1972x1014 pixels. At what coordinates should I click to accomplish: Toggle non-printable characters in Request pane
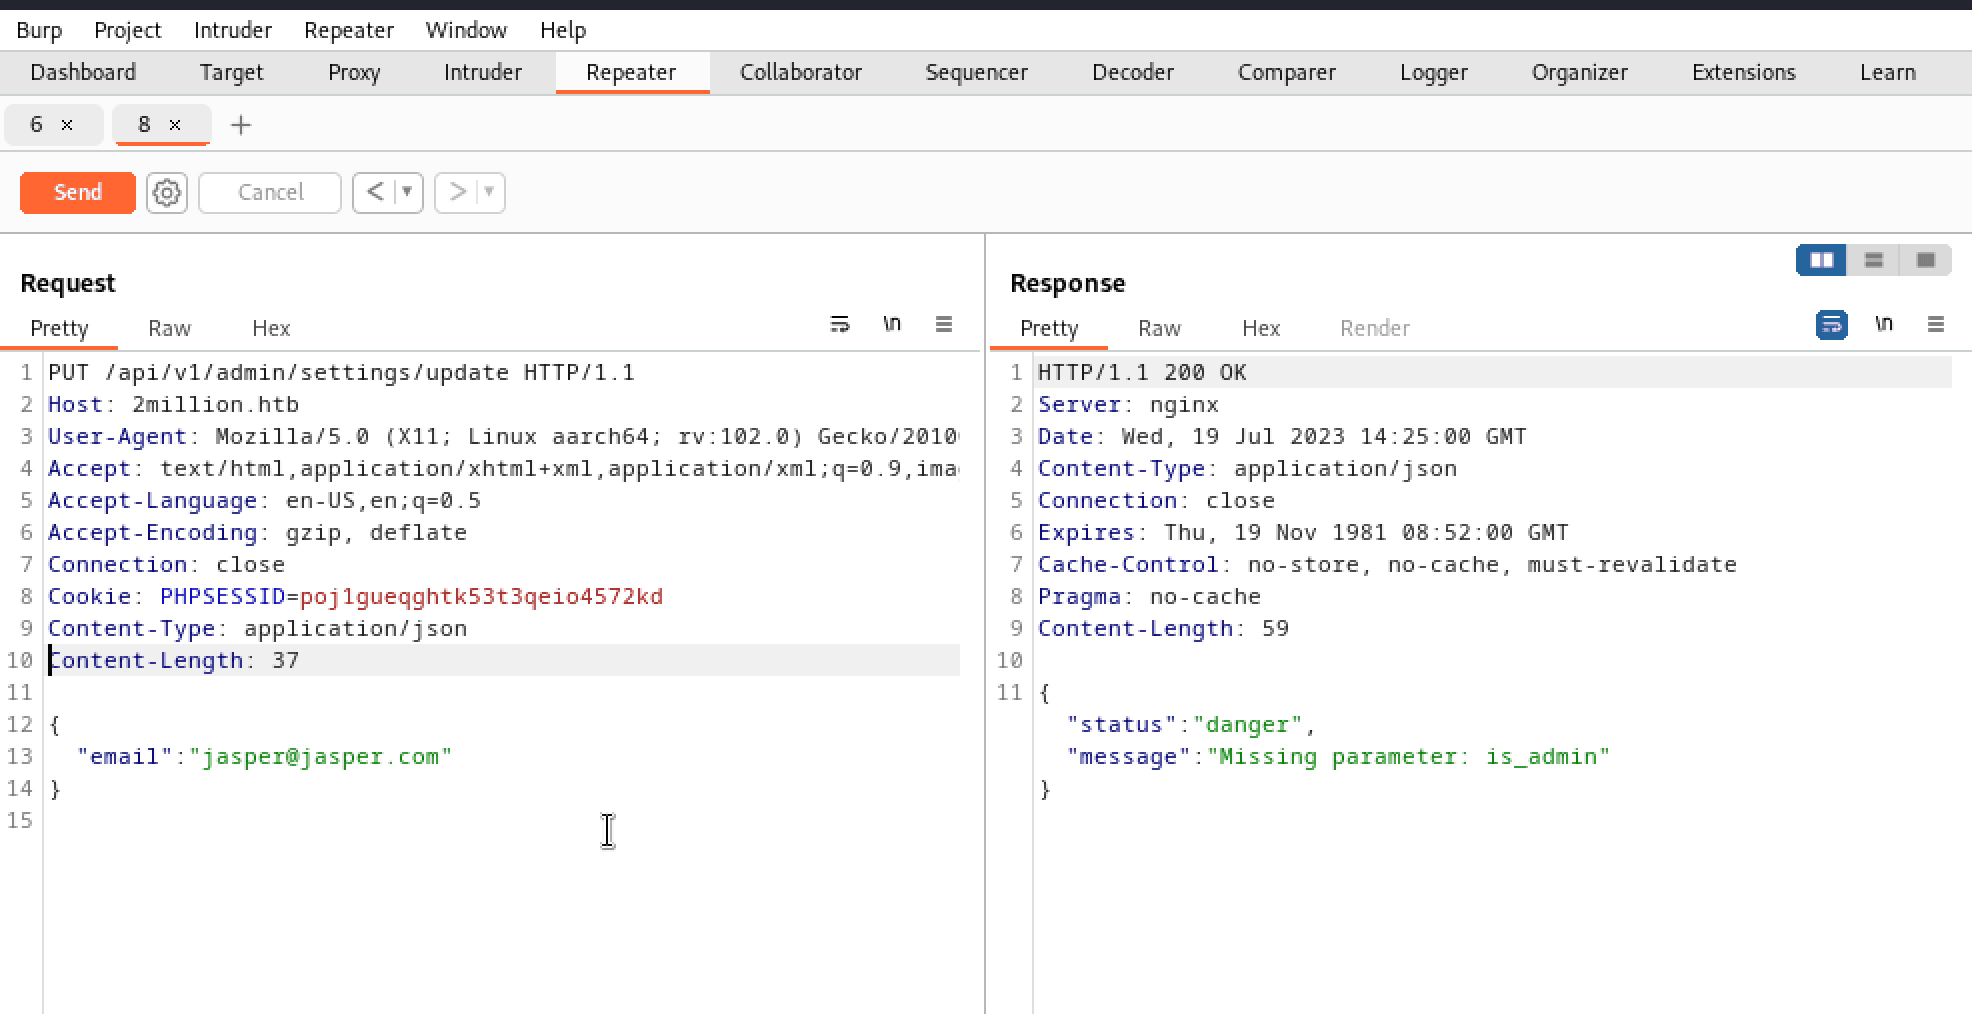pyautogui.click(x=892, y=325)
